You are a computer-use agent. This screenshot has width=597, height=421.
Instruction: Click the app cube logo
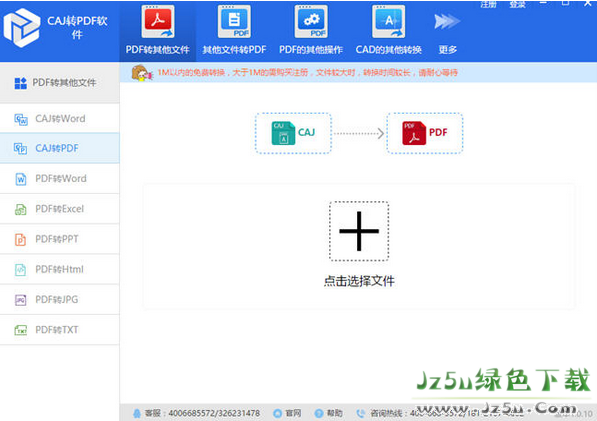(22, 28)
